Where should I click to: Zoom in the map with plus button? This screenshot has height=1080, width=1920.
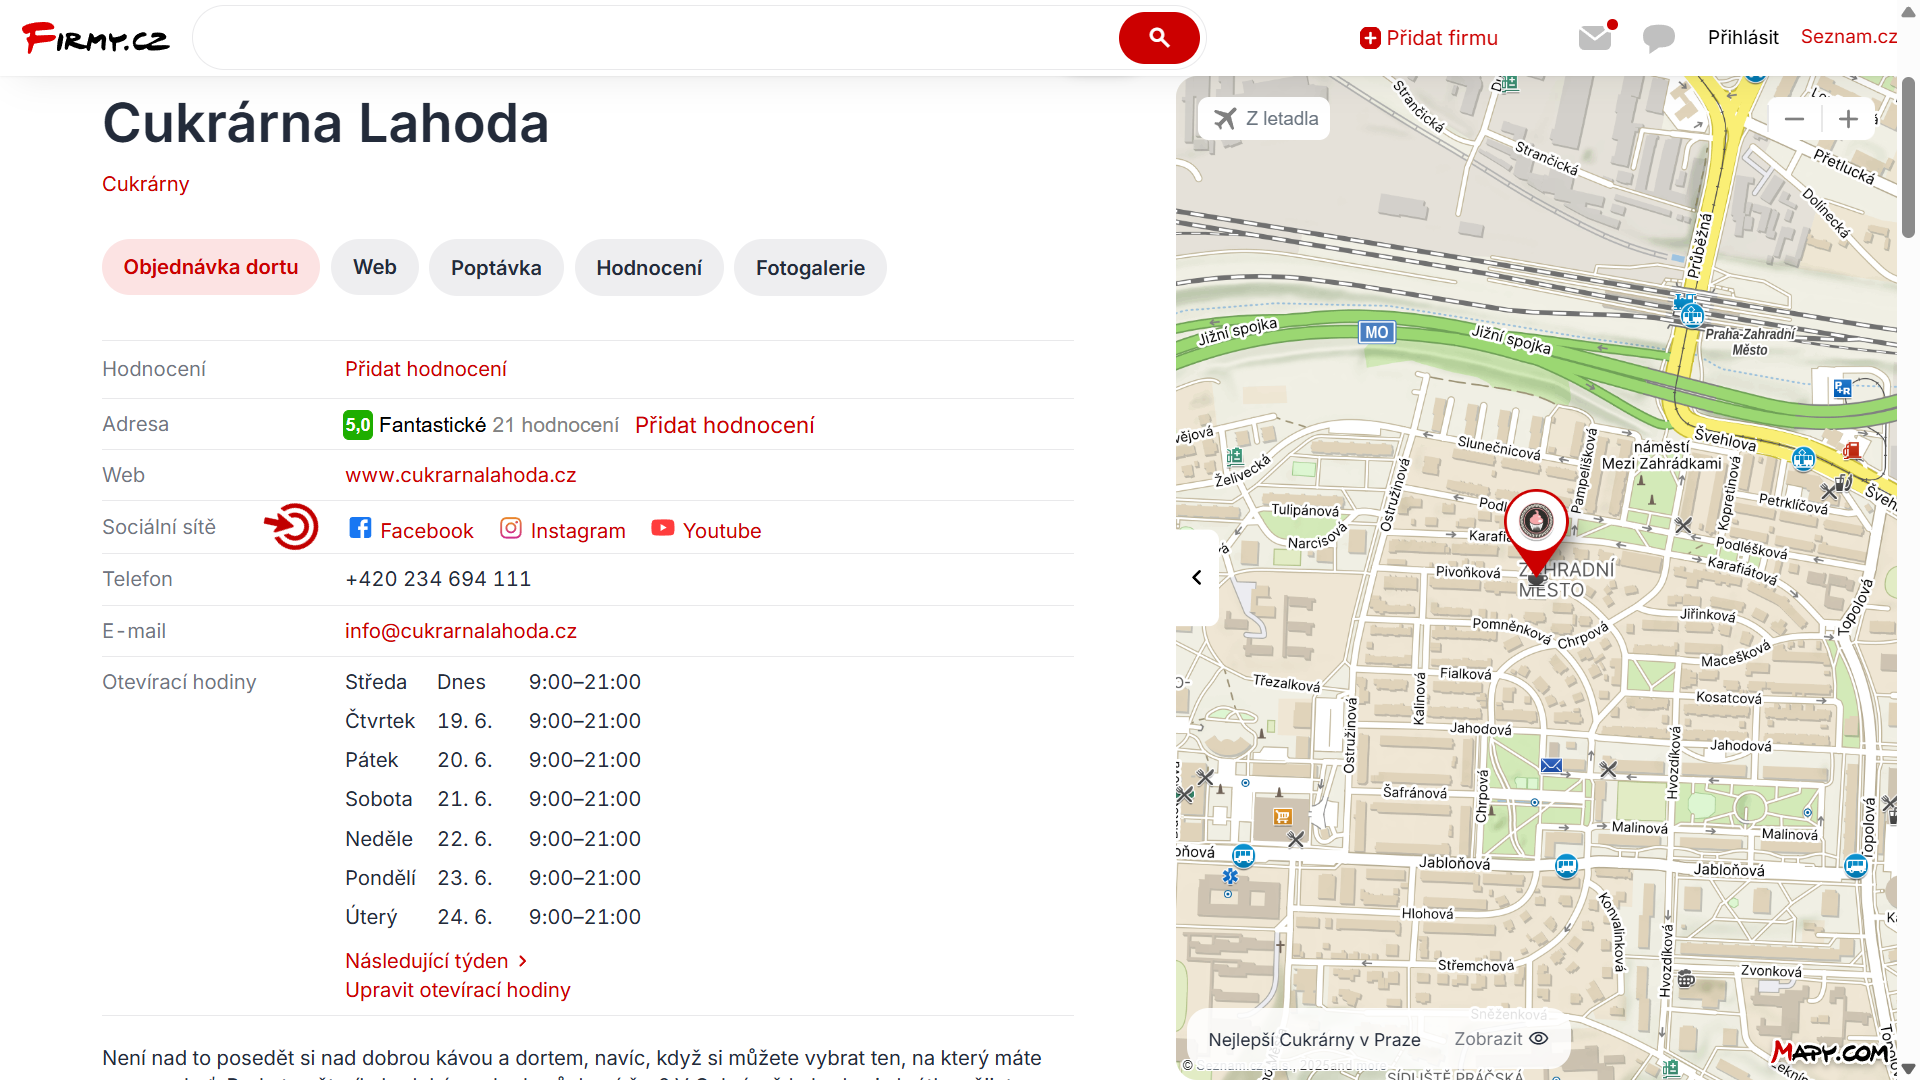(x=1848, y=119)
